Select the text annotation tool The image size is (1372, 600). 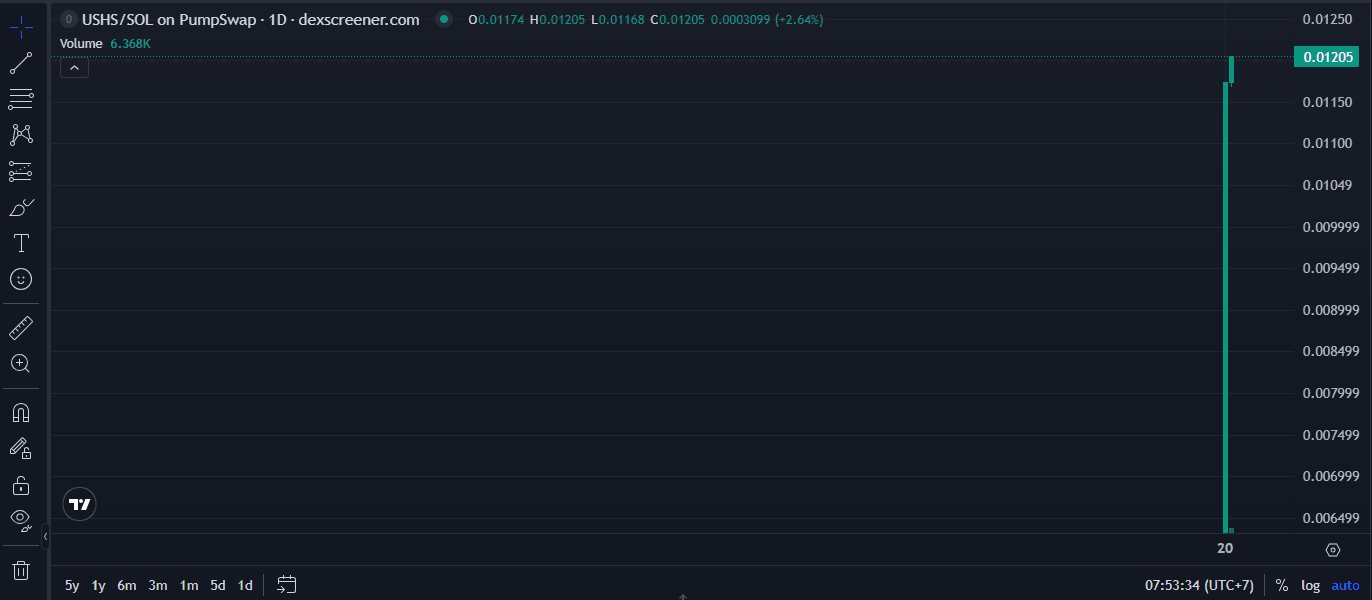[20, 243]
